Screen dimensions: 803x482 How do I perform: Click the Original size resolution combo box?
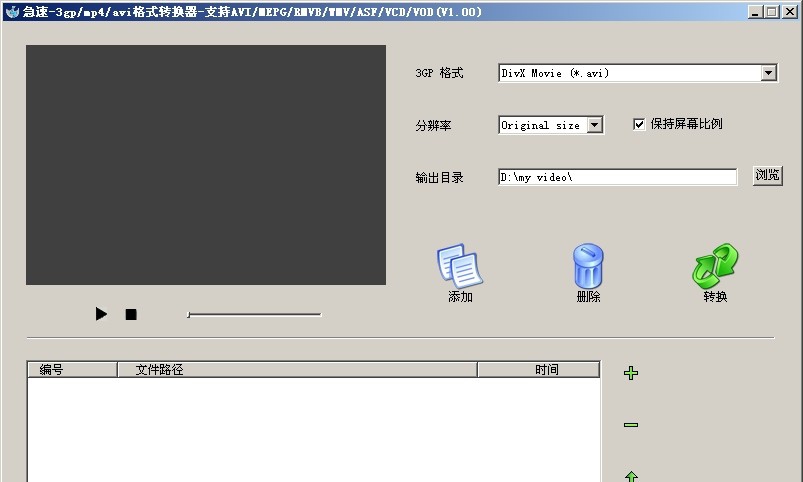(551, 124)
